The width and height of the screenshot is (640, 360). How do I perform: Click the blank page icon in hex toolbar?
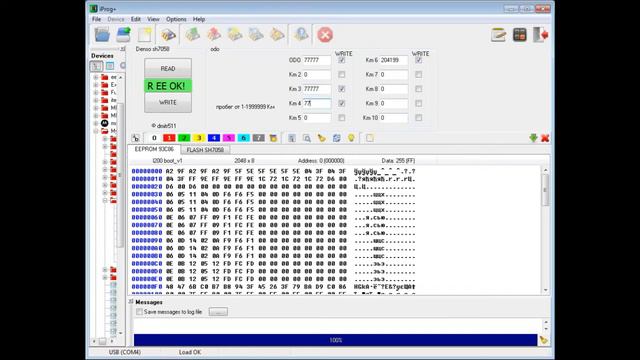click(x=369, y=138)
